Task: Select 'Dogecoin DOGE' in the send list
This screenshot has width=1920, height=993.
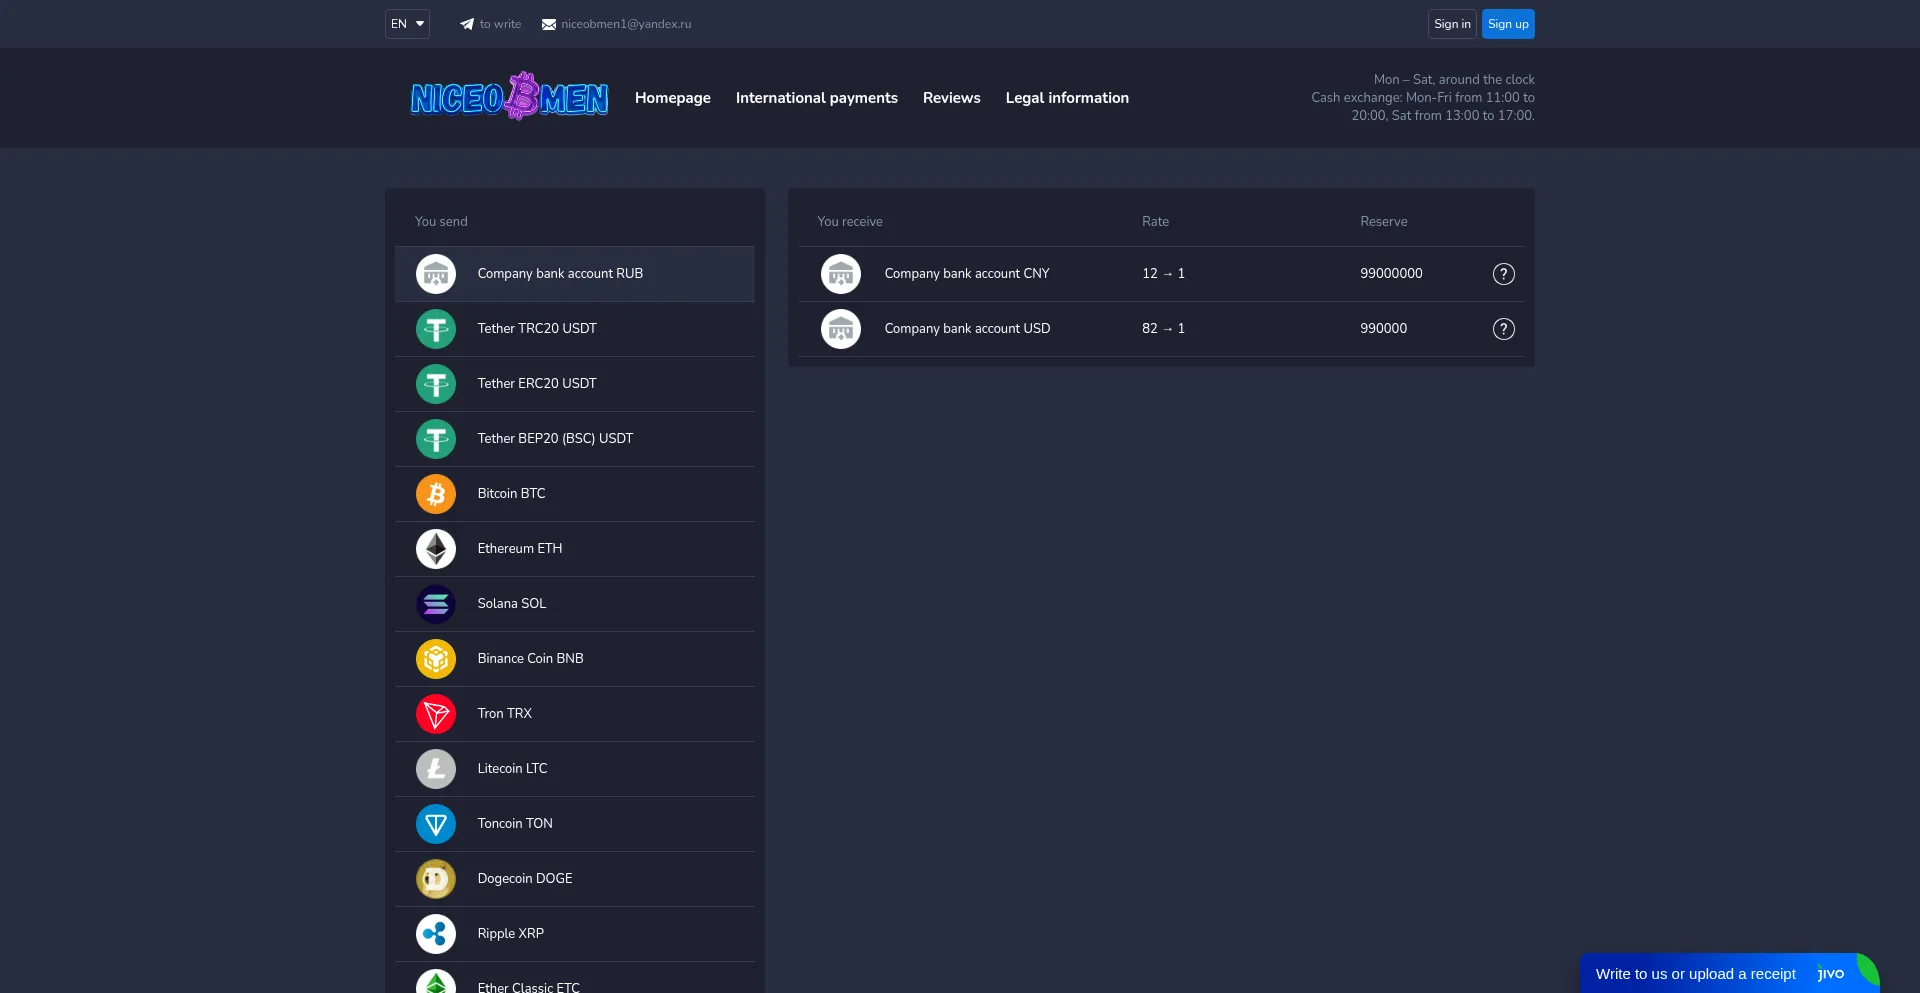Action: pyautogui.click(x=575, y=879)
